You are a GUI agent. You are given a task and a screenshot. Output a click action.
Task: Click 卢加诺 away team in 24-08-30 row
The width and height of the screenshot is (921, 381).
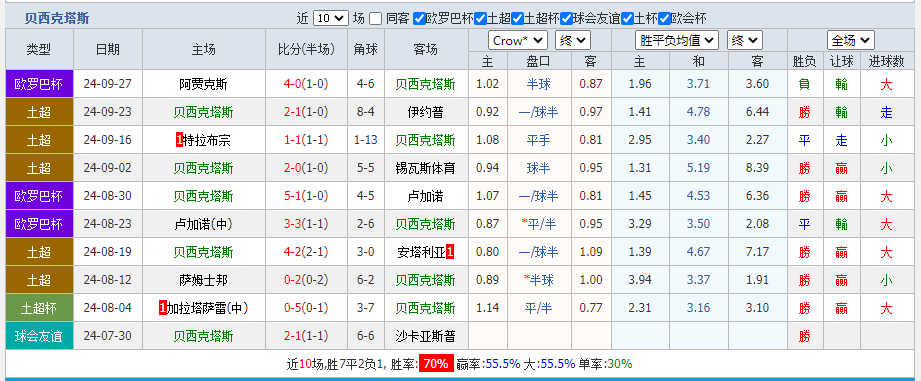(425, 196)
